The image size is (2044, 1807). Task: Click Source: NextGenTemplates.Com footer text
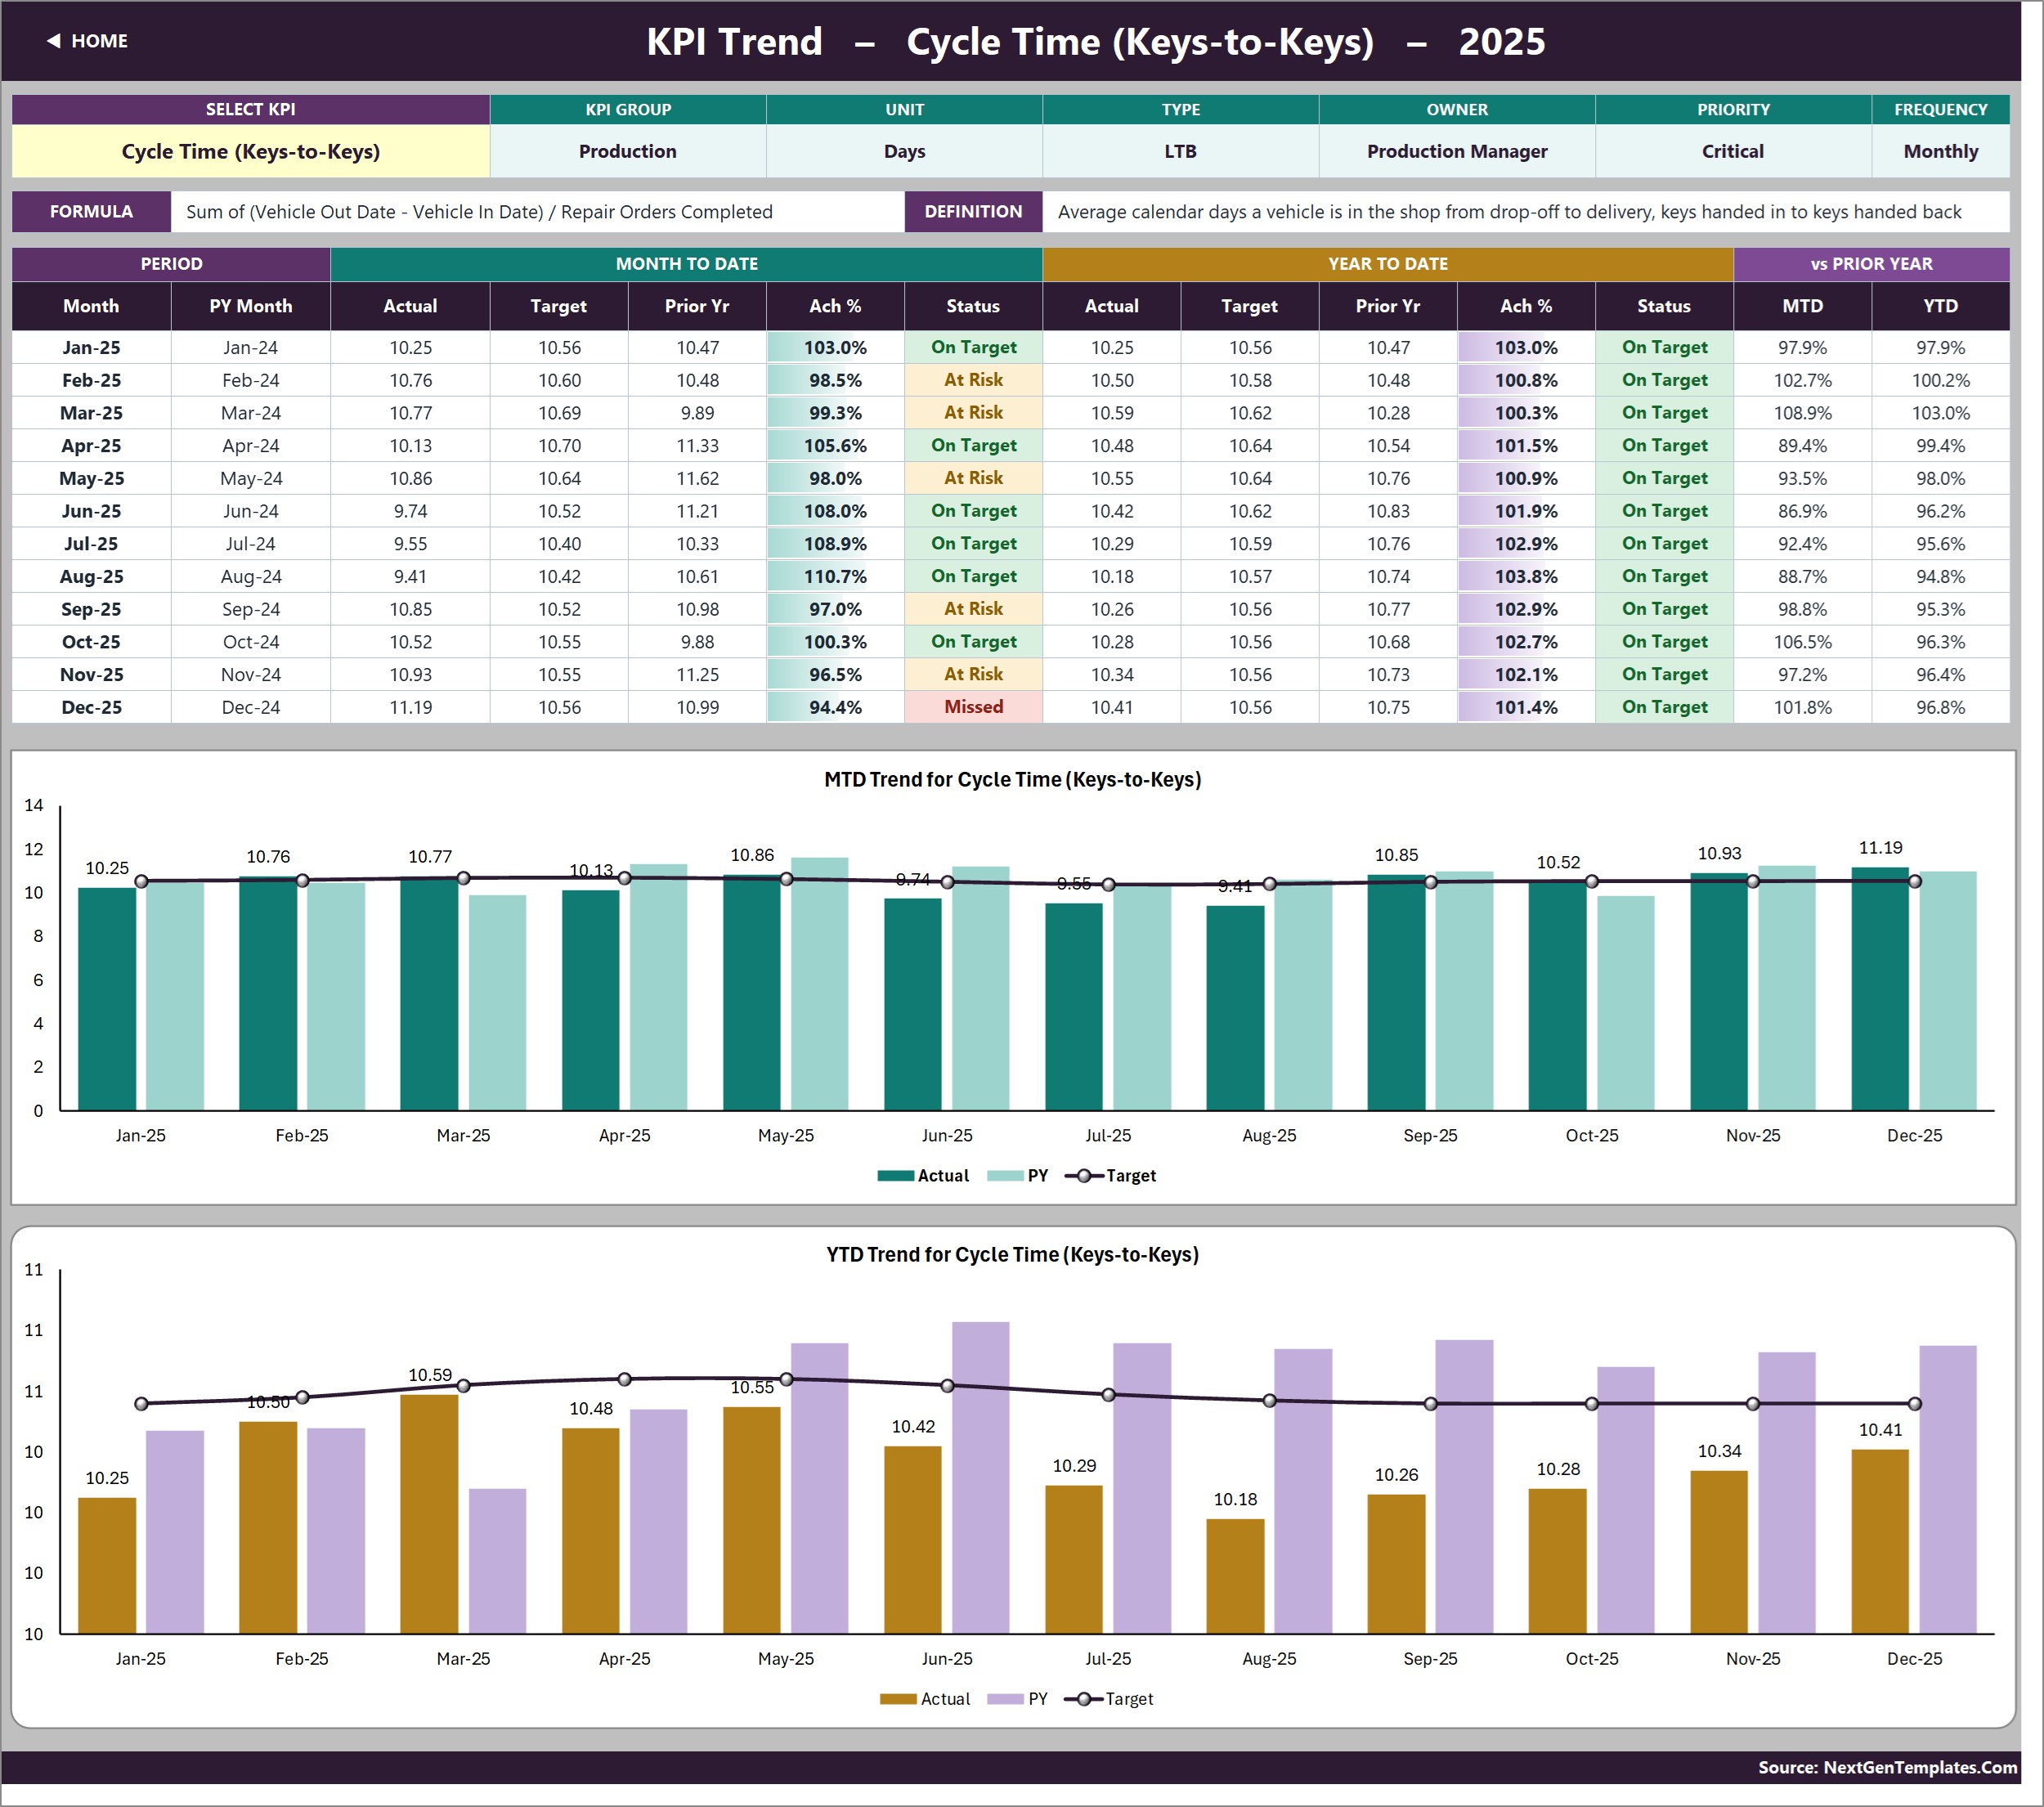tap(1887, 1767)
